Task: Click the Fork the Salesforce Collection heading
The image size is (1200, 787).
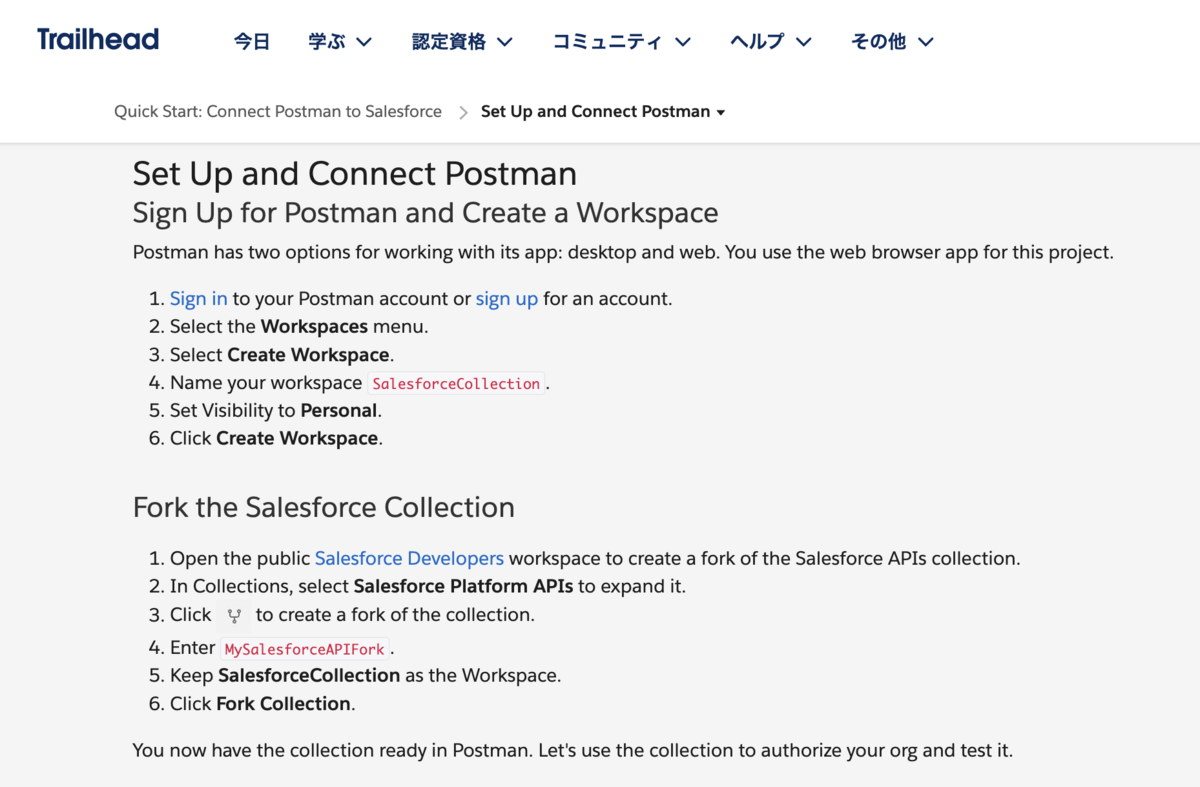Action: [323, 508]
